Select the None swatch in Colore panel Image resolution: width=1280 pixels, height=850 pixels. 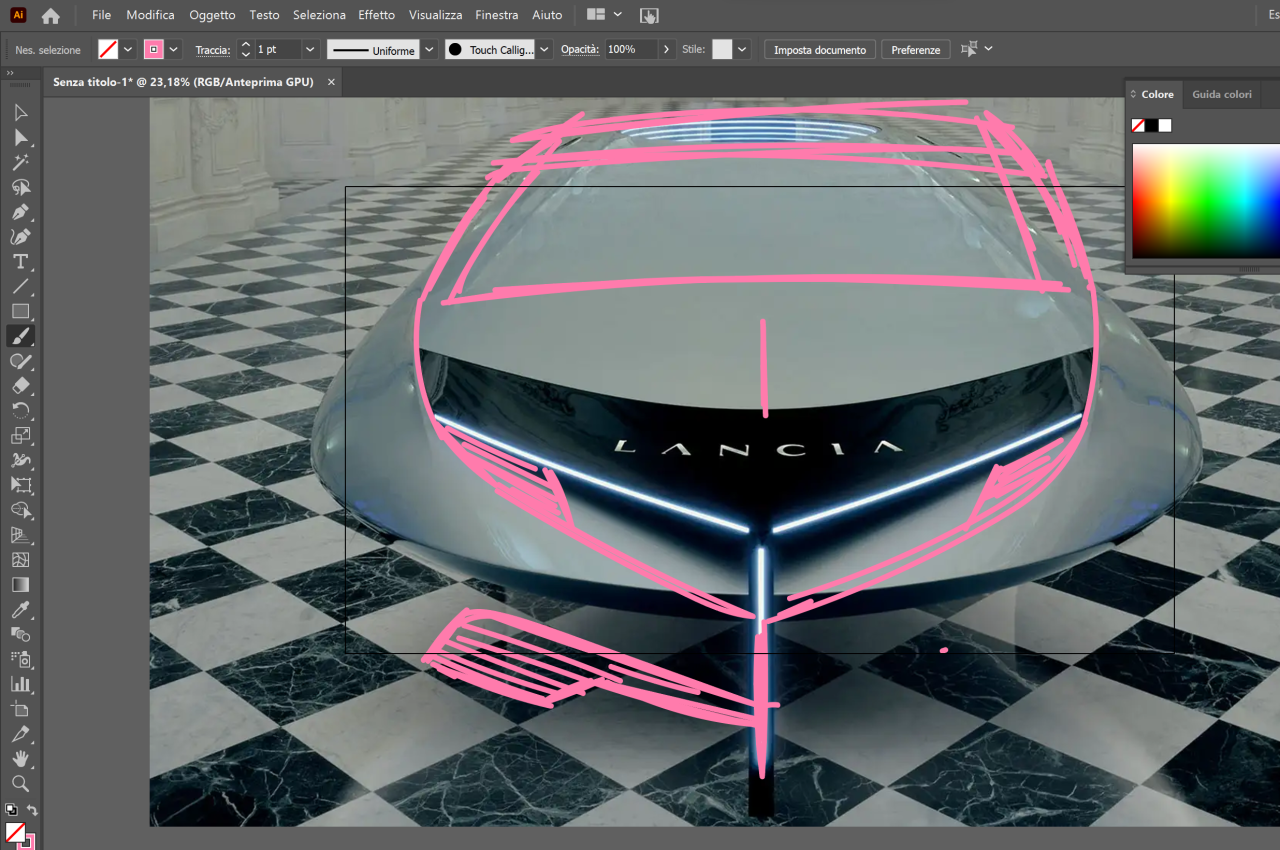click(1138, 125)
